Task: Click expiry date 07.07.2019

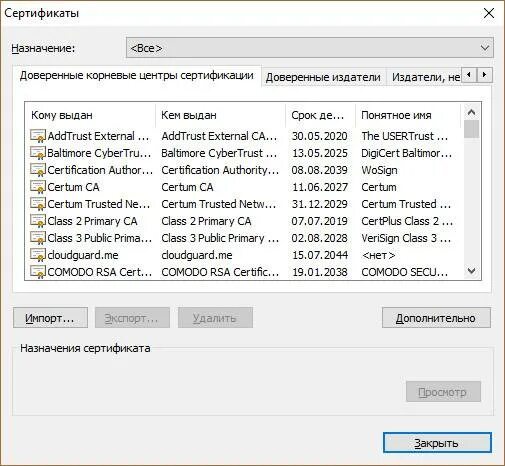Action: click(320, 221)
